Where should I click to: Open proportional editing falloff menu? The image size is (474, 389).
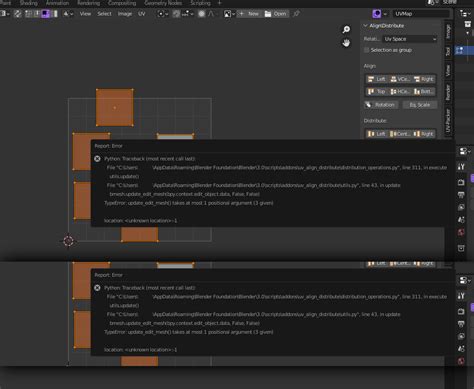(x=211, y=14)
